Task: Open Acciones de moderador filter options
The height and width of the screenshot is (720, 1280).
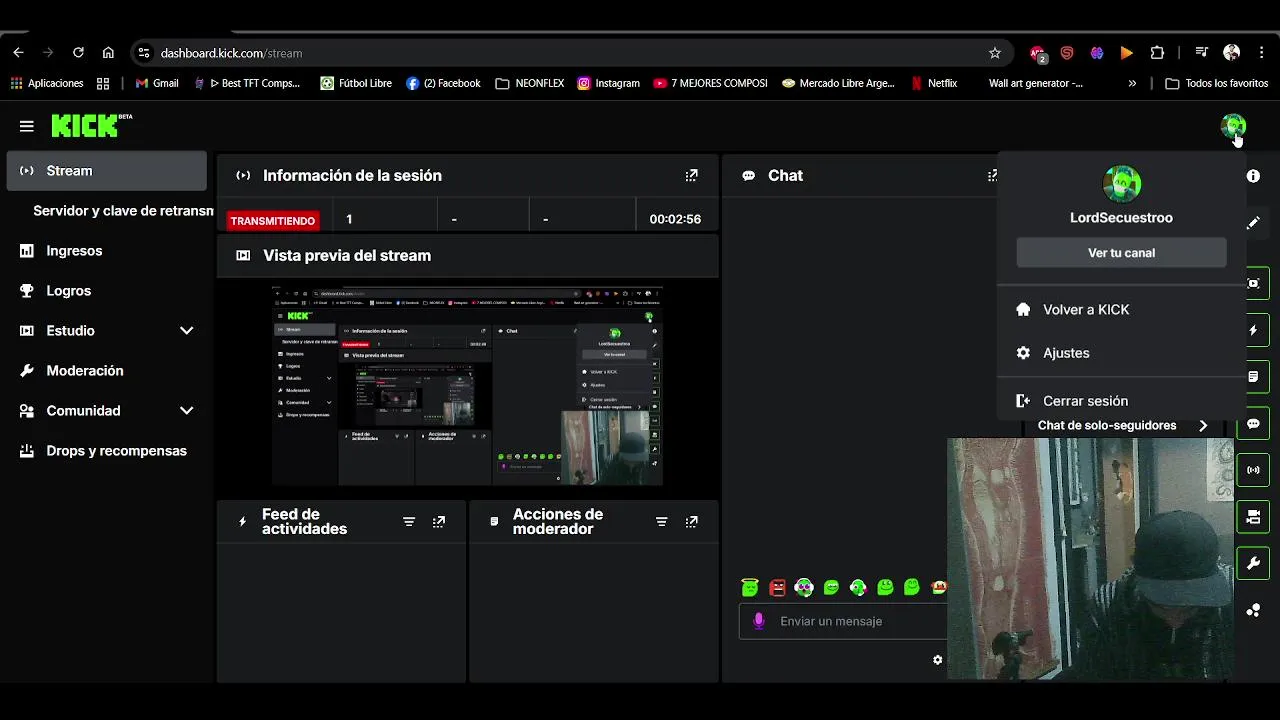Action: point(661,522)
